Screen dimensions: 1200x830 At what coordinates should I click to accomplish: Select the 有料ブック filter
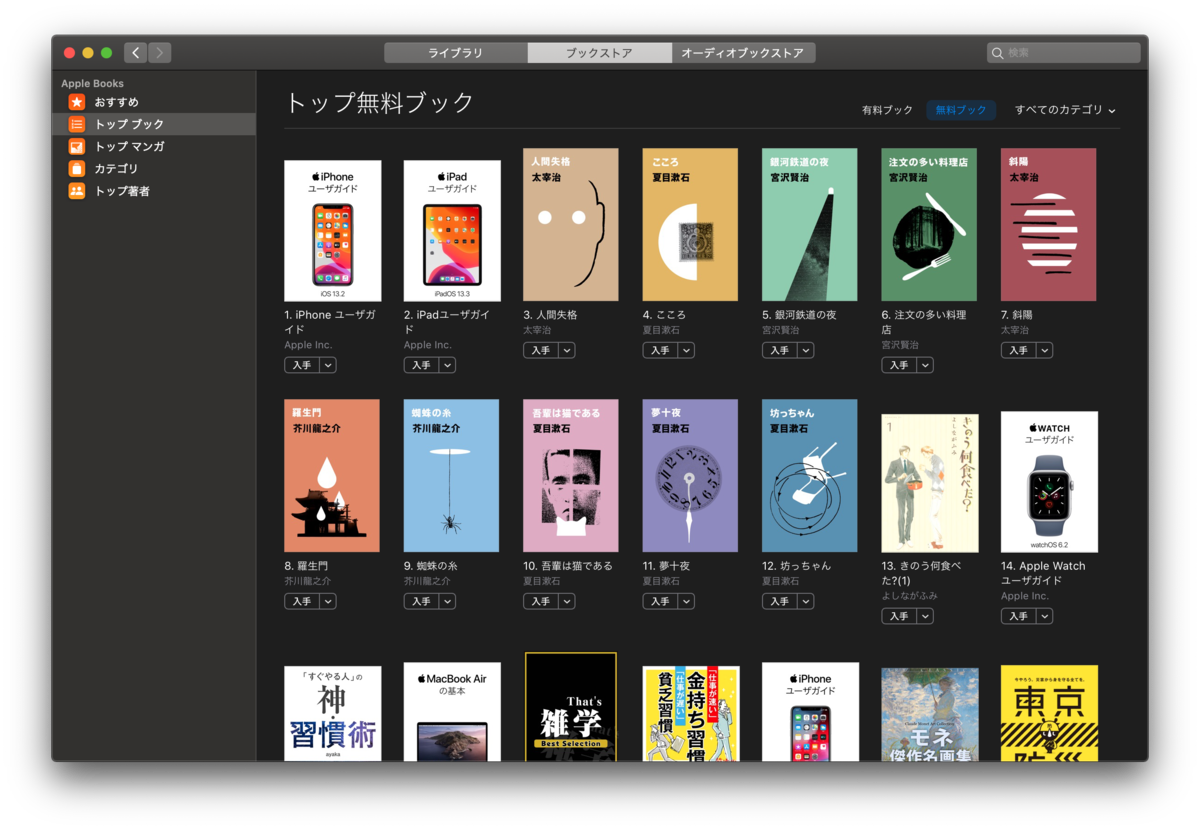click(888, 110)
